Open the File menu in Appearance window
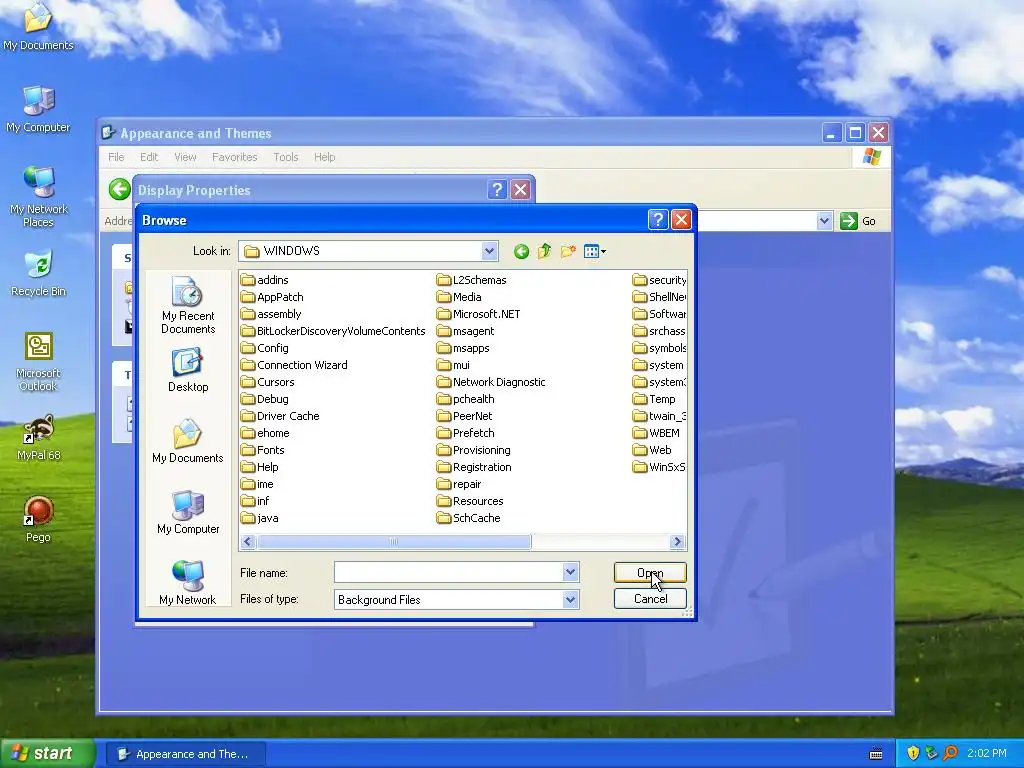This screenshot has width=1024, height=768. [x=116, y=157]
